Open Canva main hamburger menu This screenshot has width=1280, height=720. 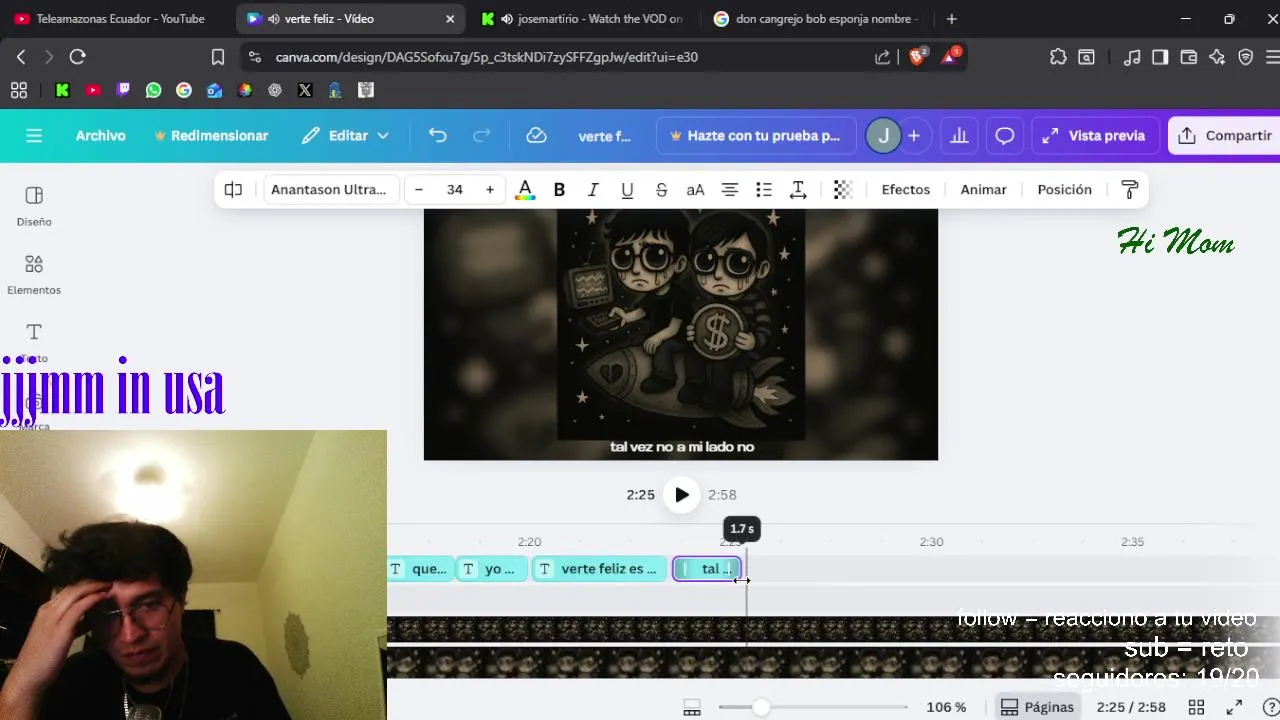point(34,136)
